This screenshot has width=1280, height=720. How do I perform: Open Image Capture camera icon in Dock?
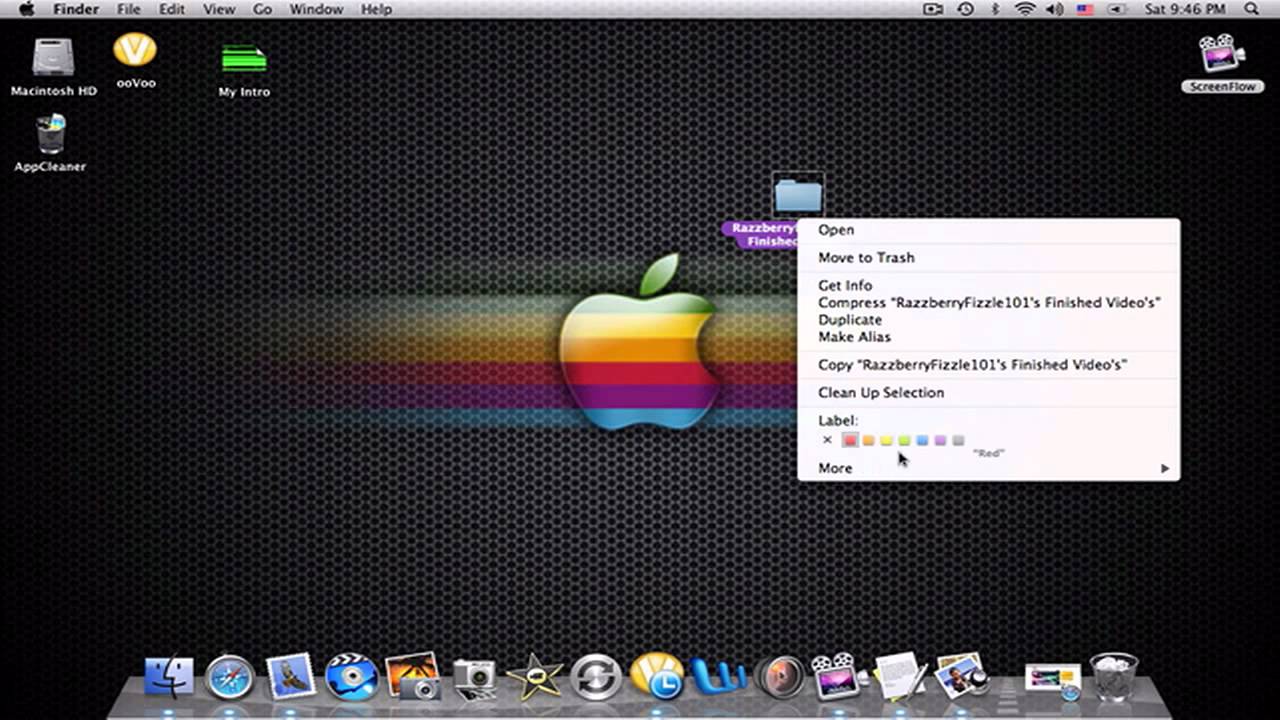coord(474,678)
